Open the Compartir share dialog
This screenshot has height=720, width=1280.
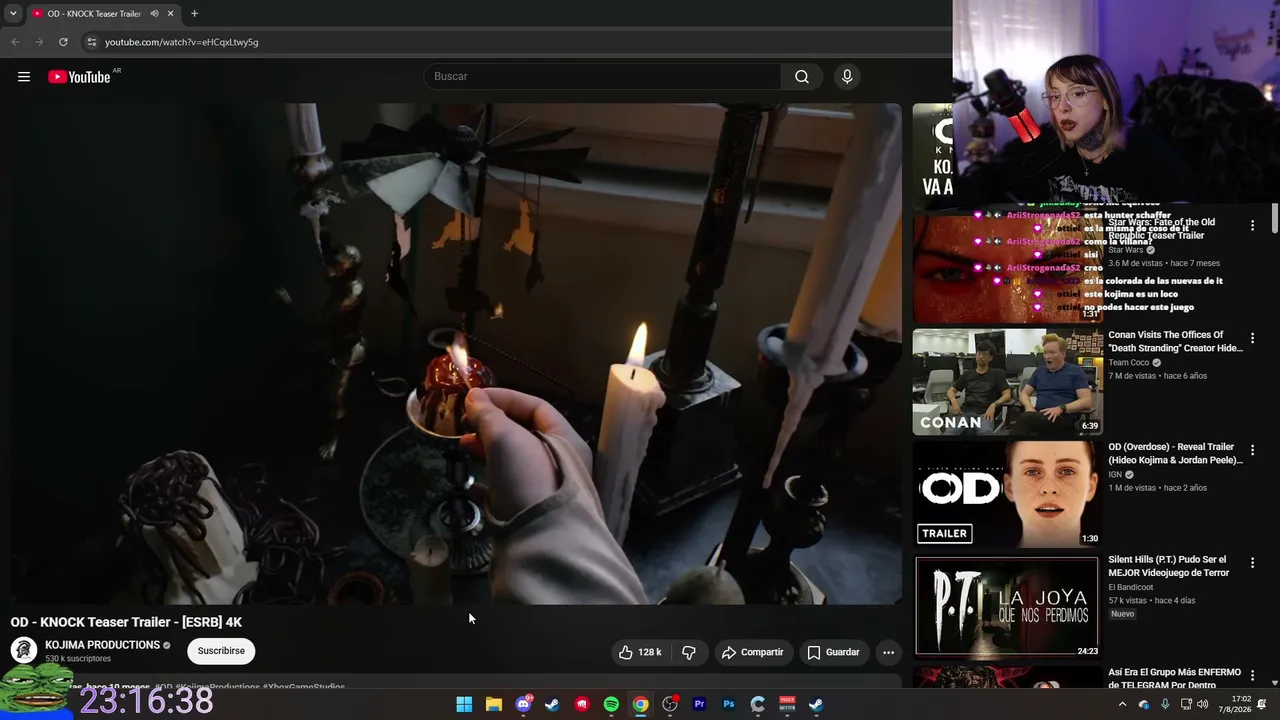click(x=753, y=652)
